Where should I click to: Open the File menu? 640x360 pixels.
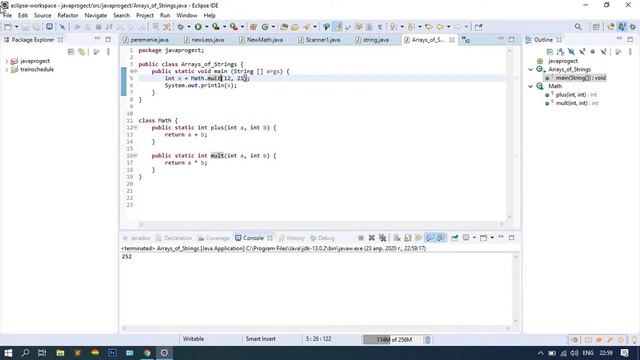click(8, 16)
